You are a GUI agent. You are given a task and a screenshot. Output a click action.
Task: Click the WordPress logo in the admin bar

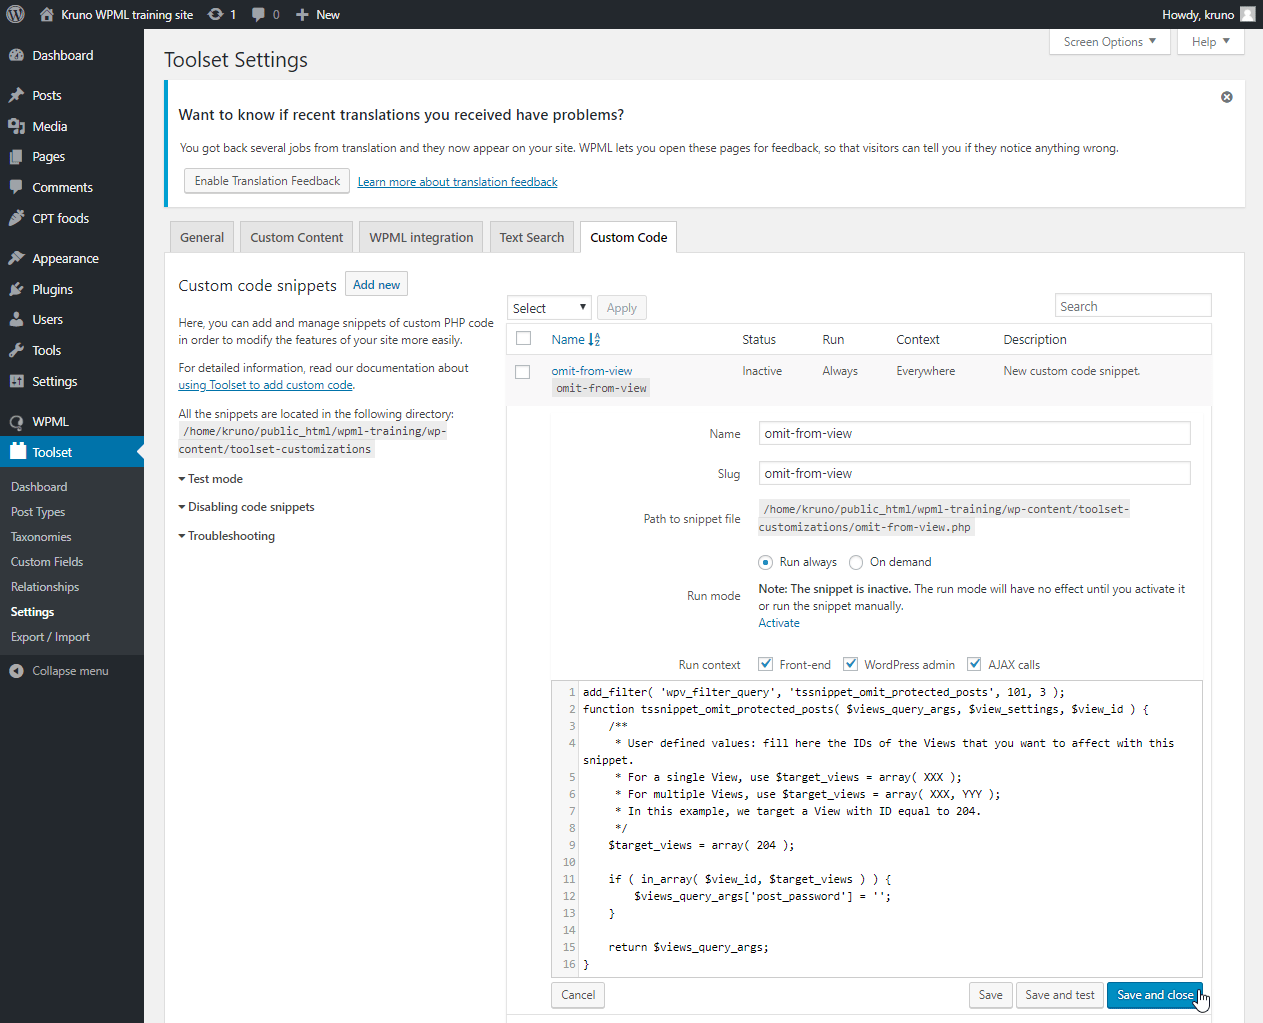click(15, 14)
